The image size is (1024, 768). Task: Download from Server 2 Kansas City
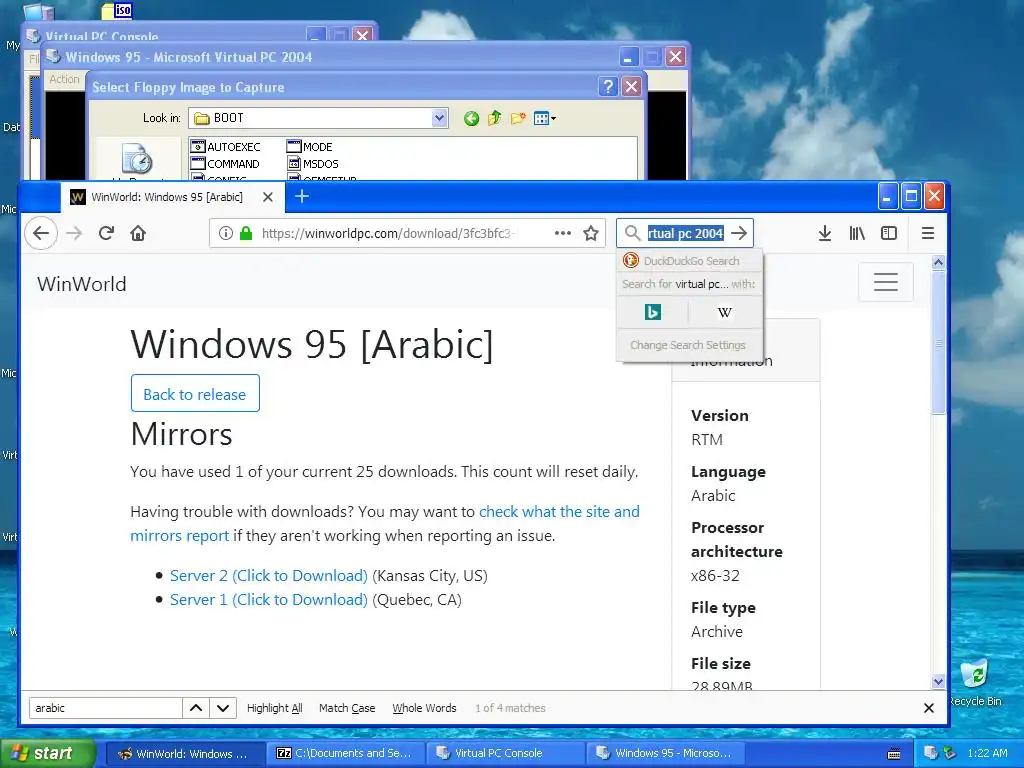click(x=268, y=575)
